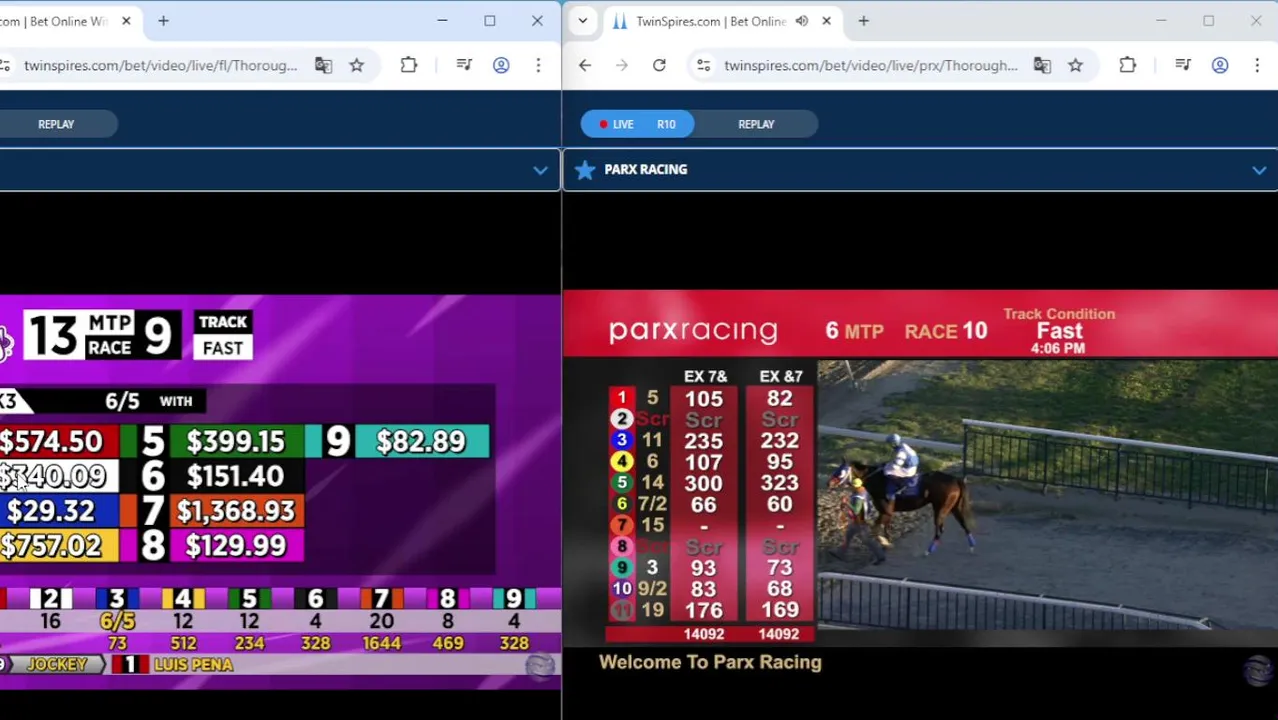Click translate icon in left window address bar
Viewport: 1278px width, 720px height.
[x=323, y=65]
